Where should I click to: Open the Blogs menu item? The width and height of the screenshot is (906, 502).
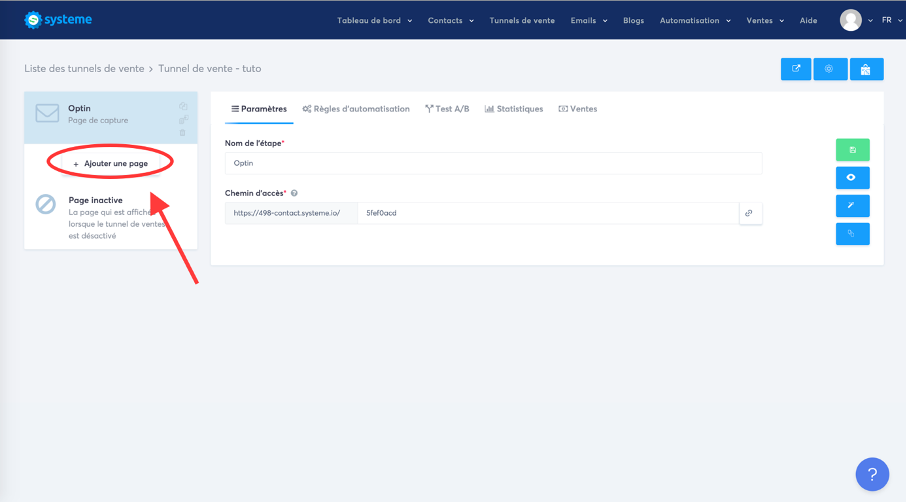click(633, 20)
